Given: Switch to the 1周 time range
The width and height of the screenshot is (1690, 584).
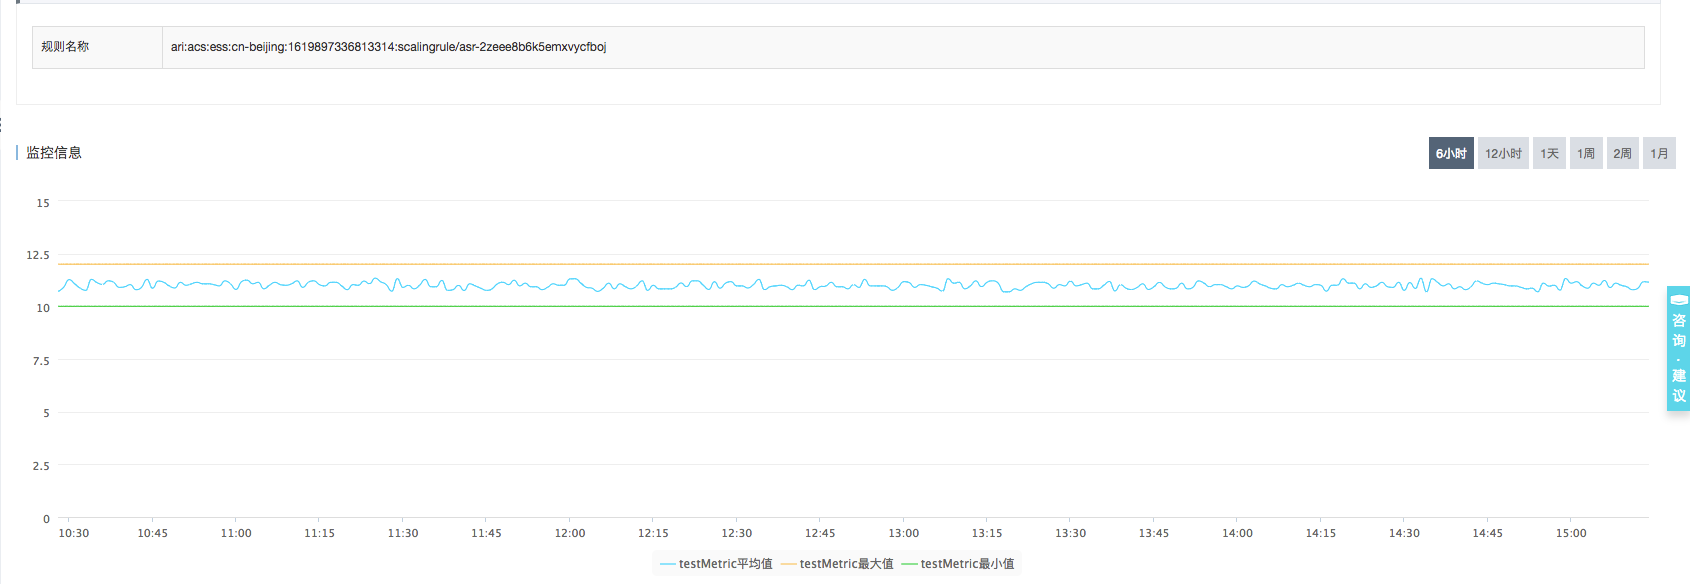Looking at the screenshot, I should [x=1586, y=153].
